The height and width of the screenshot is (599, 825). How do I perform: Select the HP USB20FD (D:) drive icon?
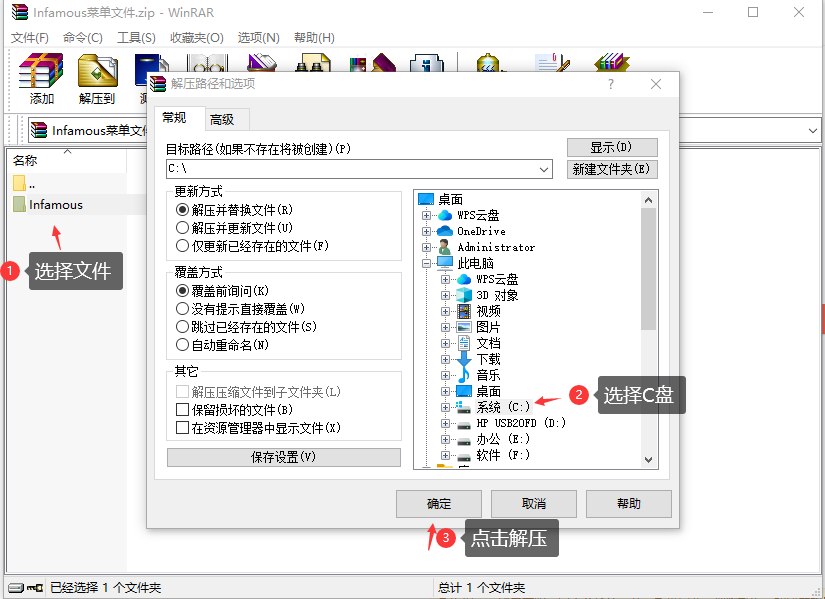tap(464, 424)
